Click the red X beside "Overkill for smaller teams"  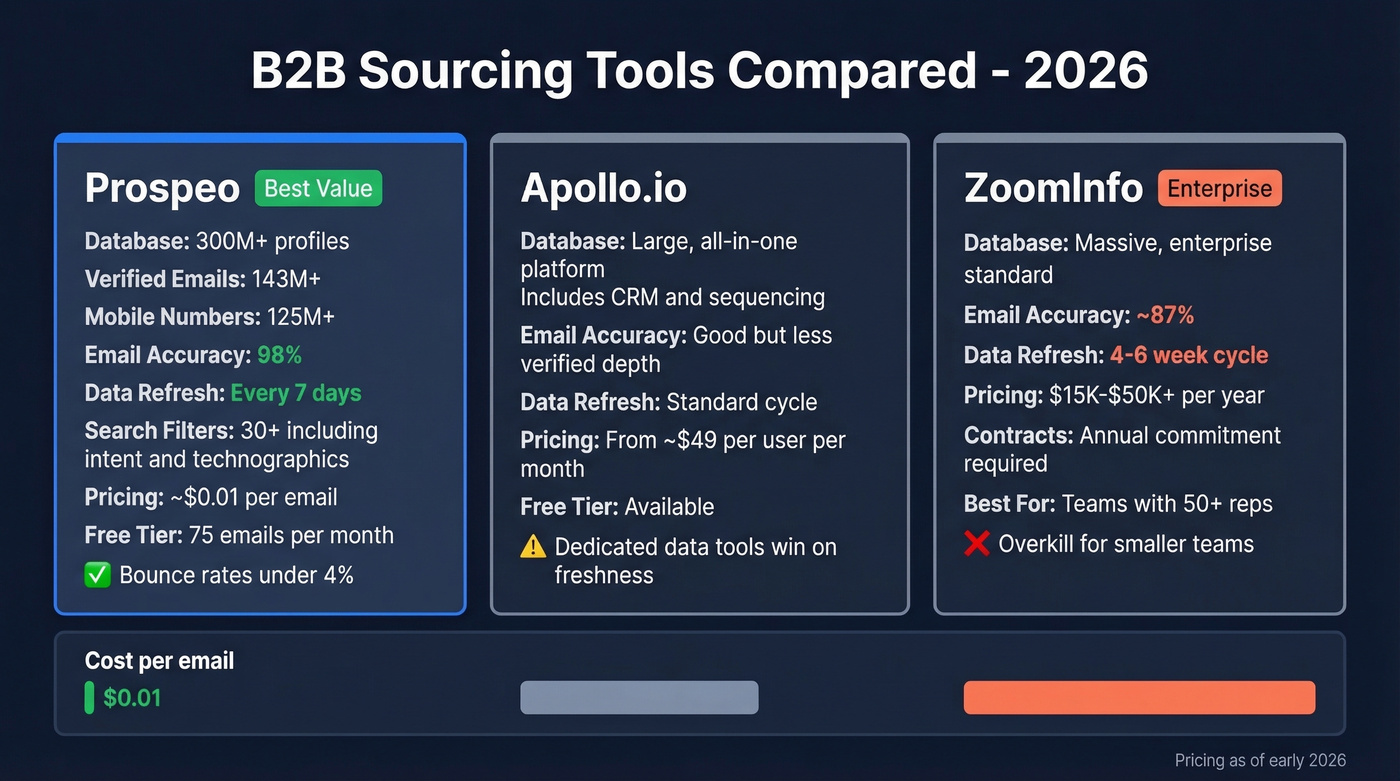[x=977, y=544]
